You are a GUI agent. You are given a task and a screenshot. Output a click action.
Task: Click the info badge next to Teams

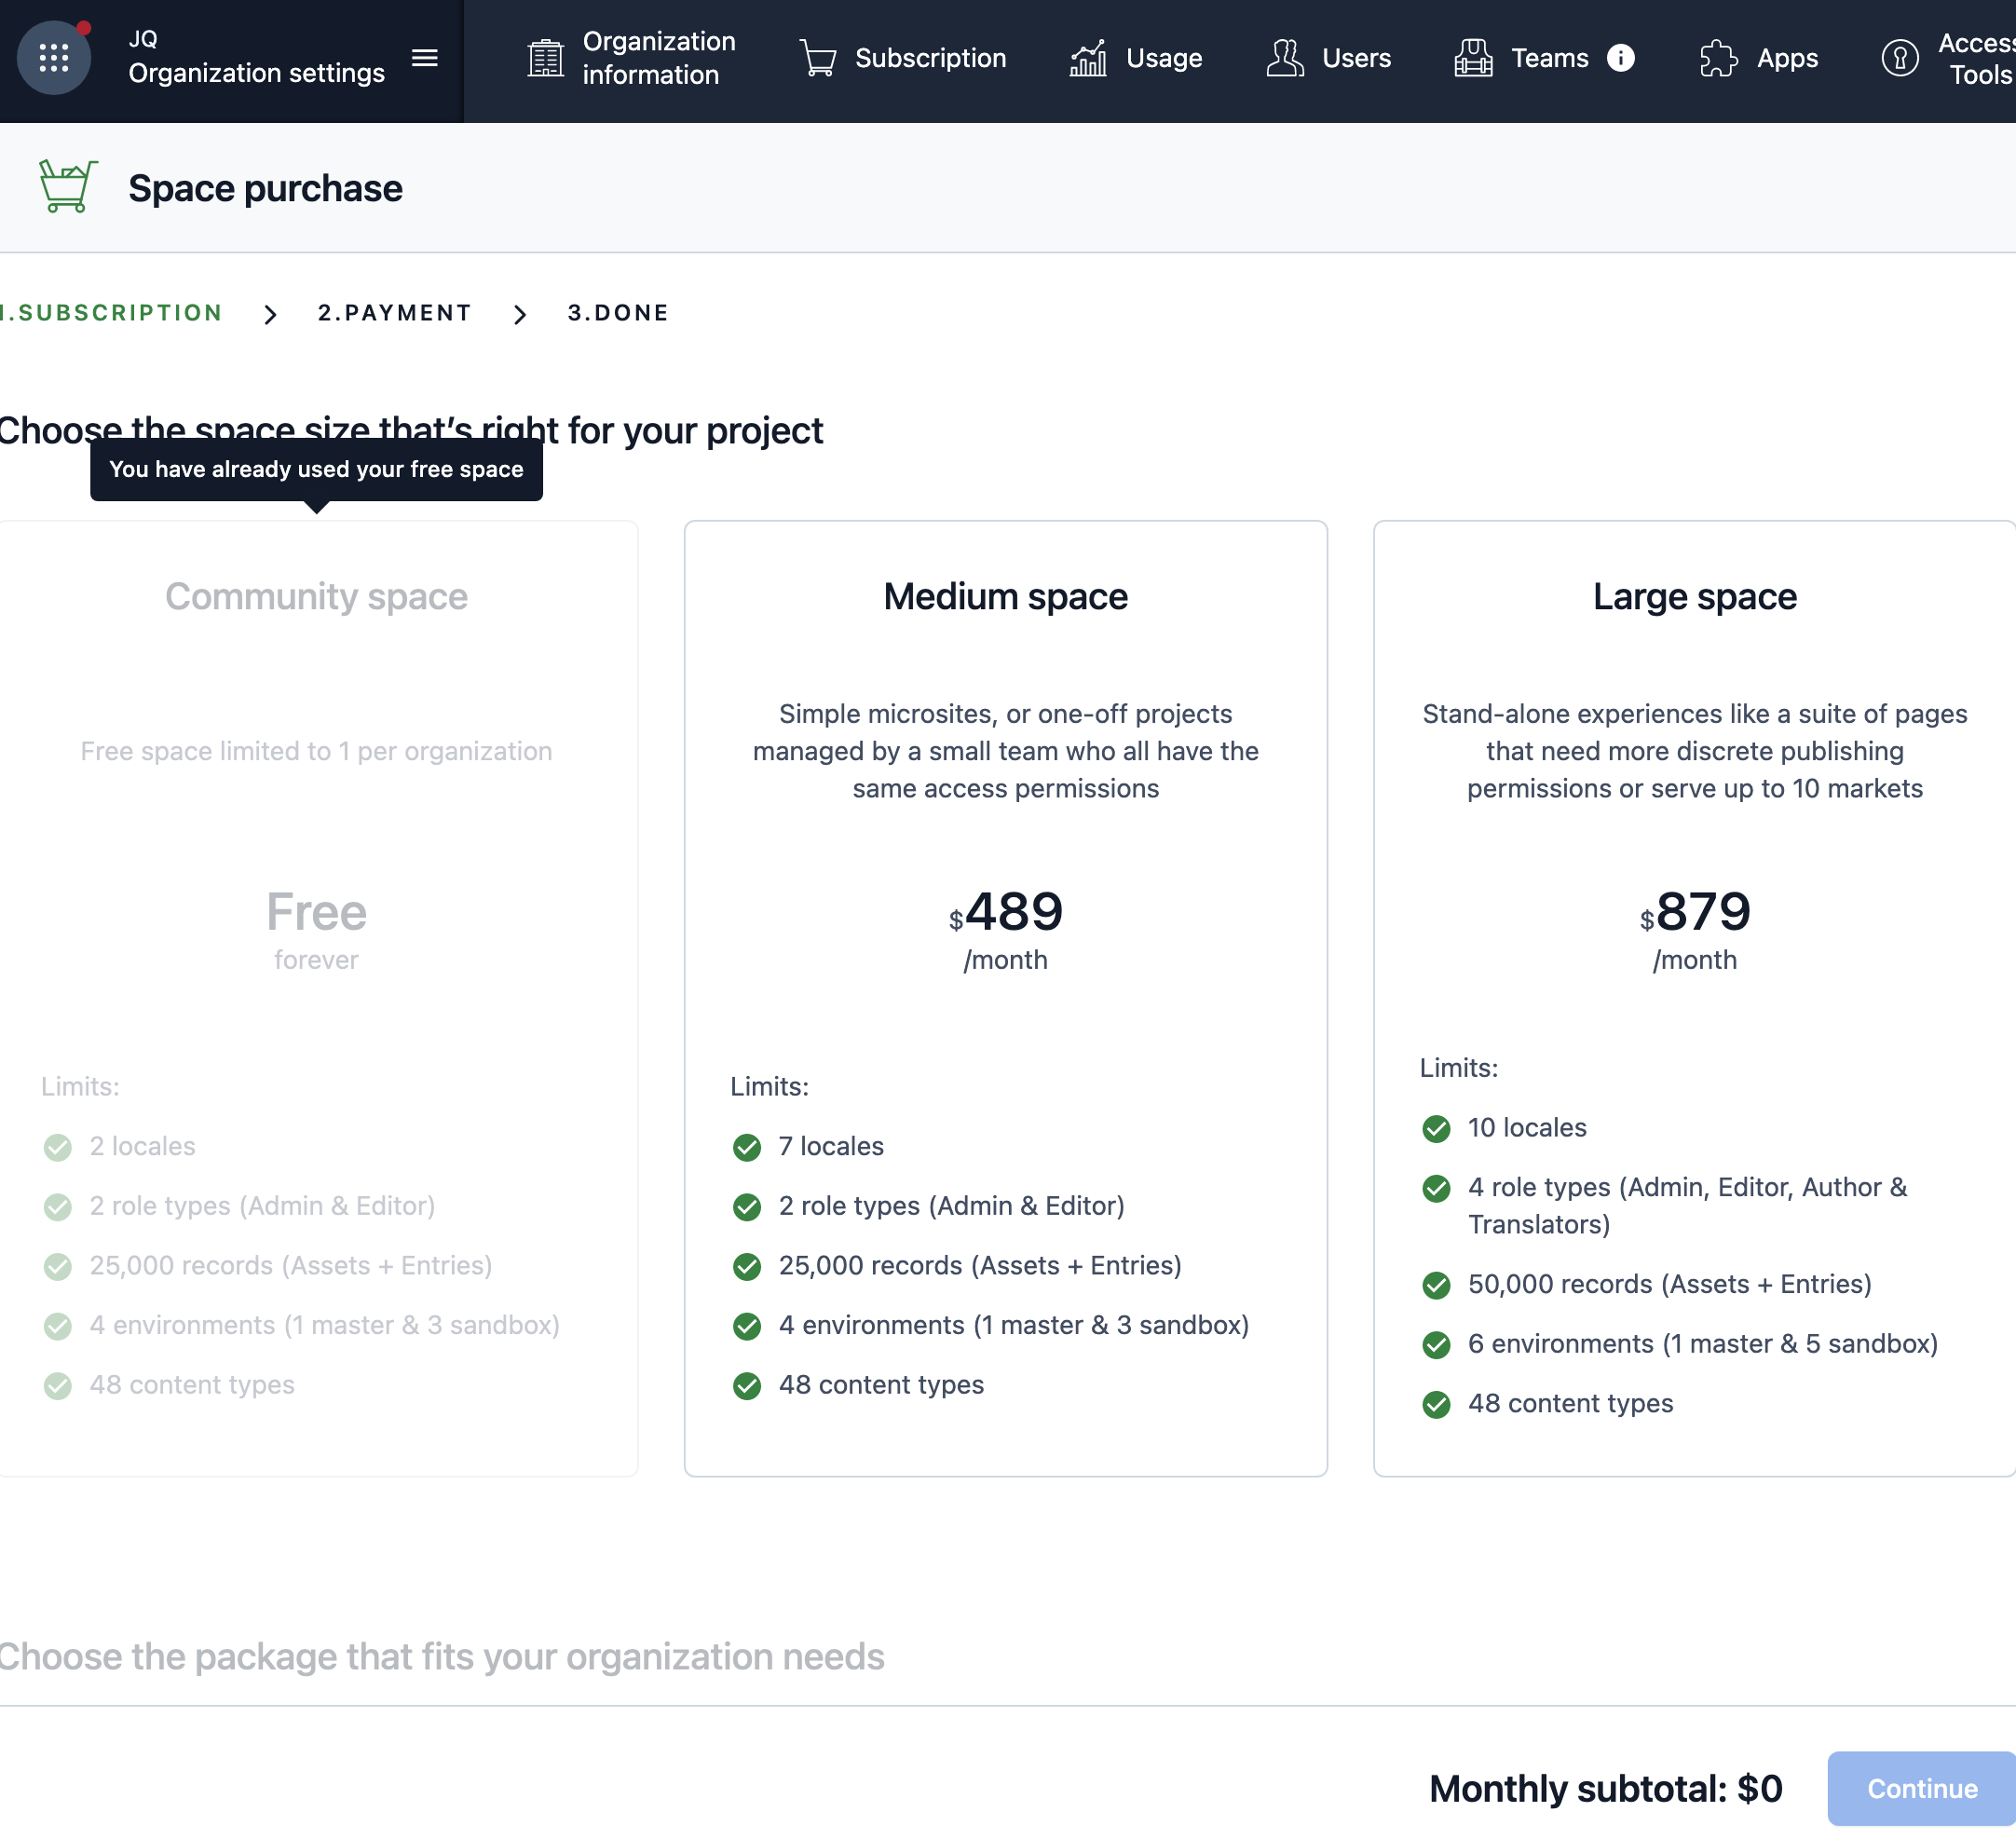point(1621,58)
